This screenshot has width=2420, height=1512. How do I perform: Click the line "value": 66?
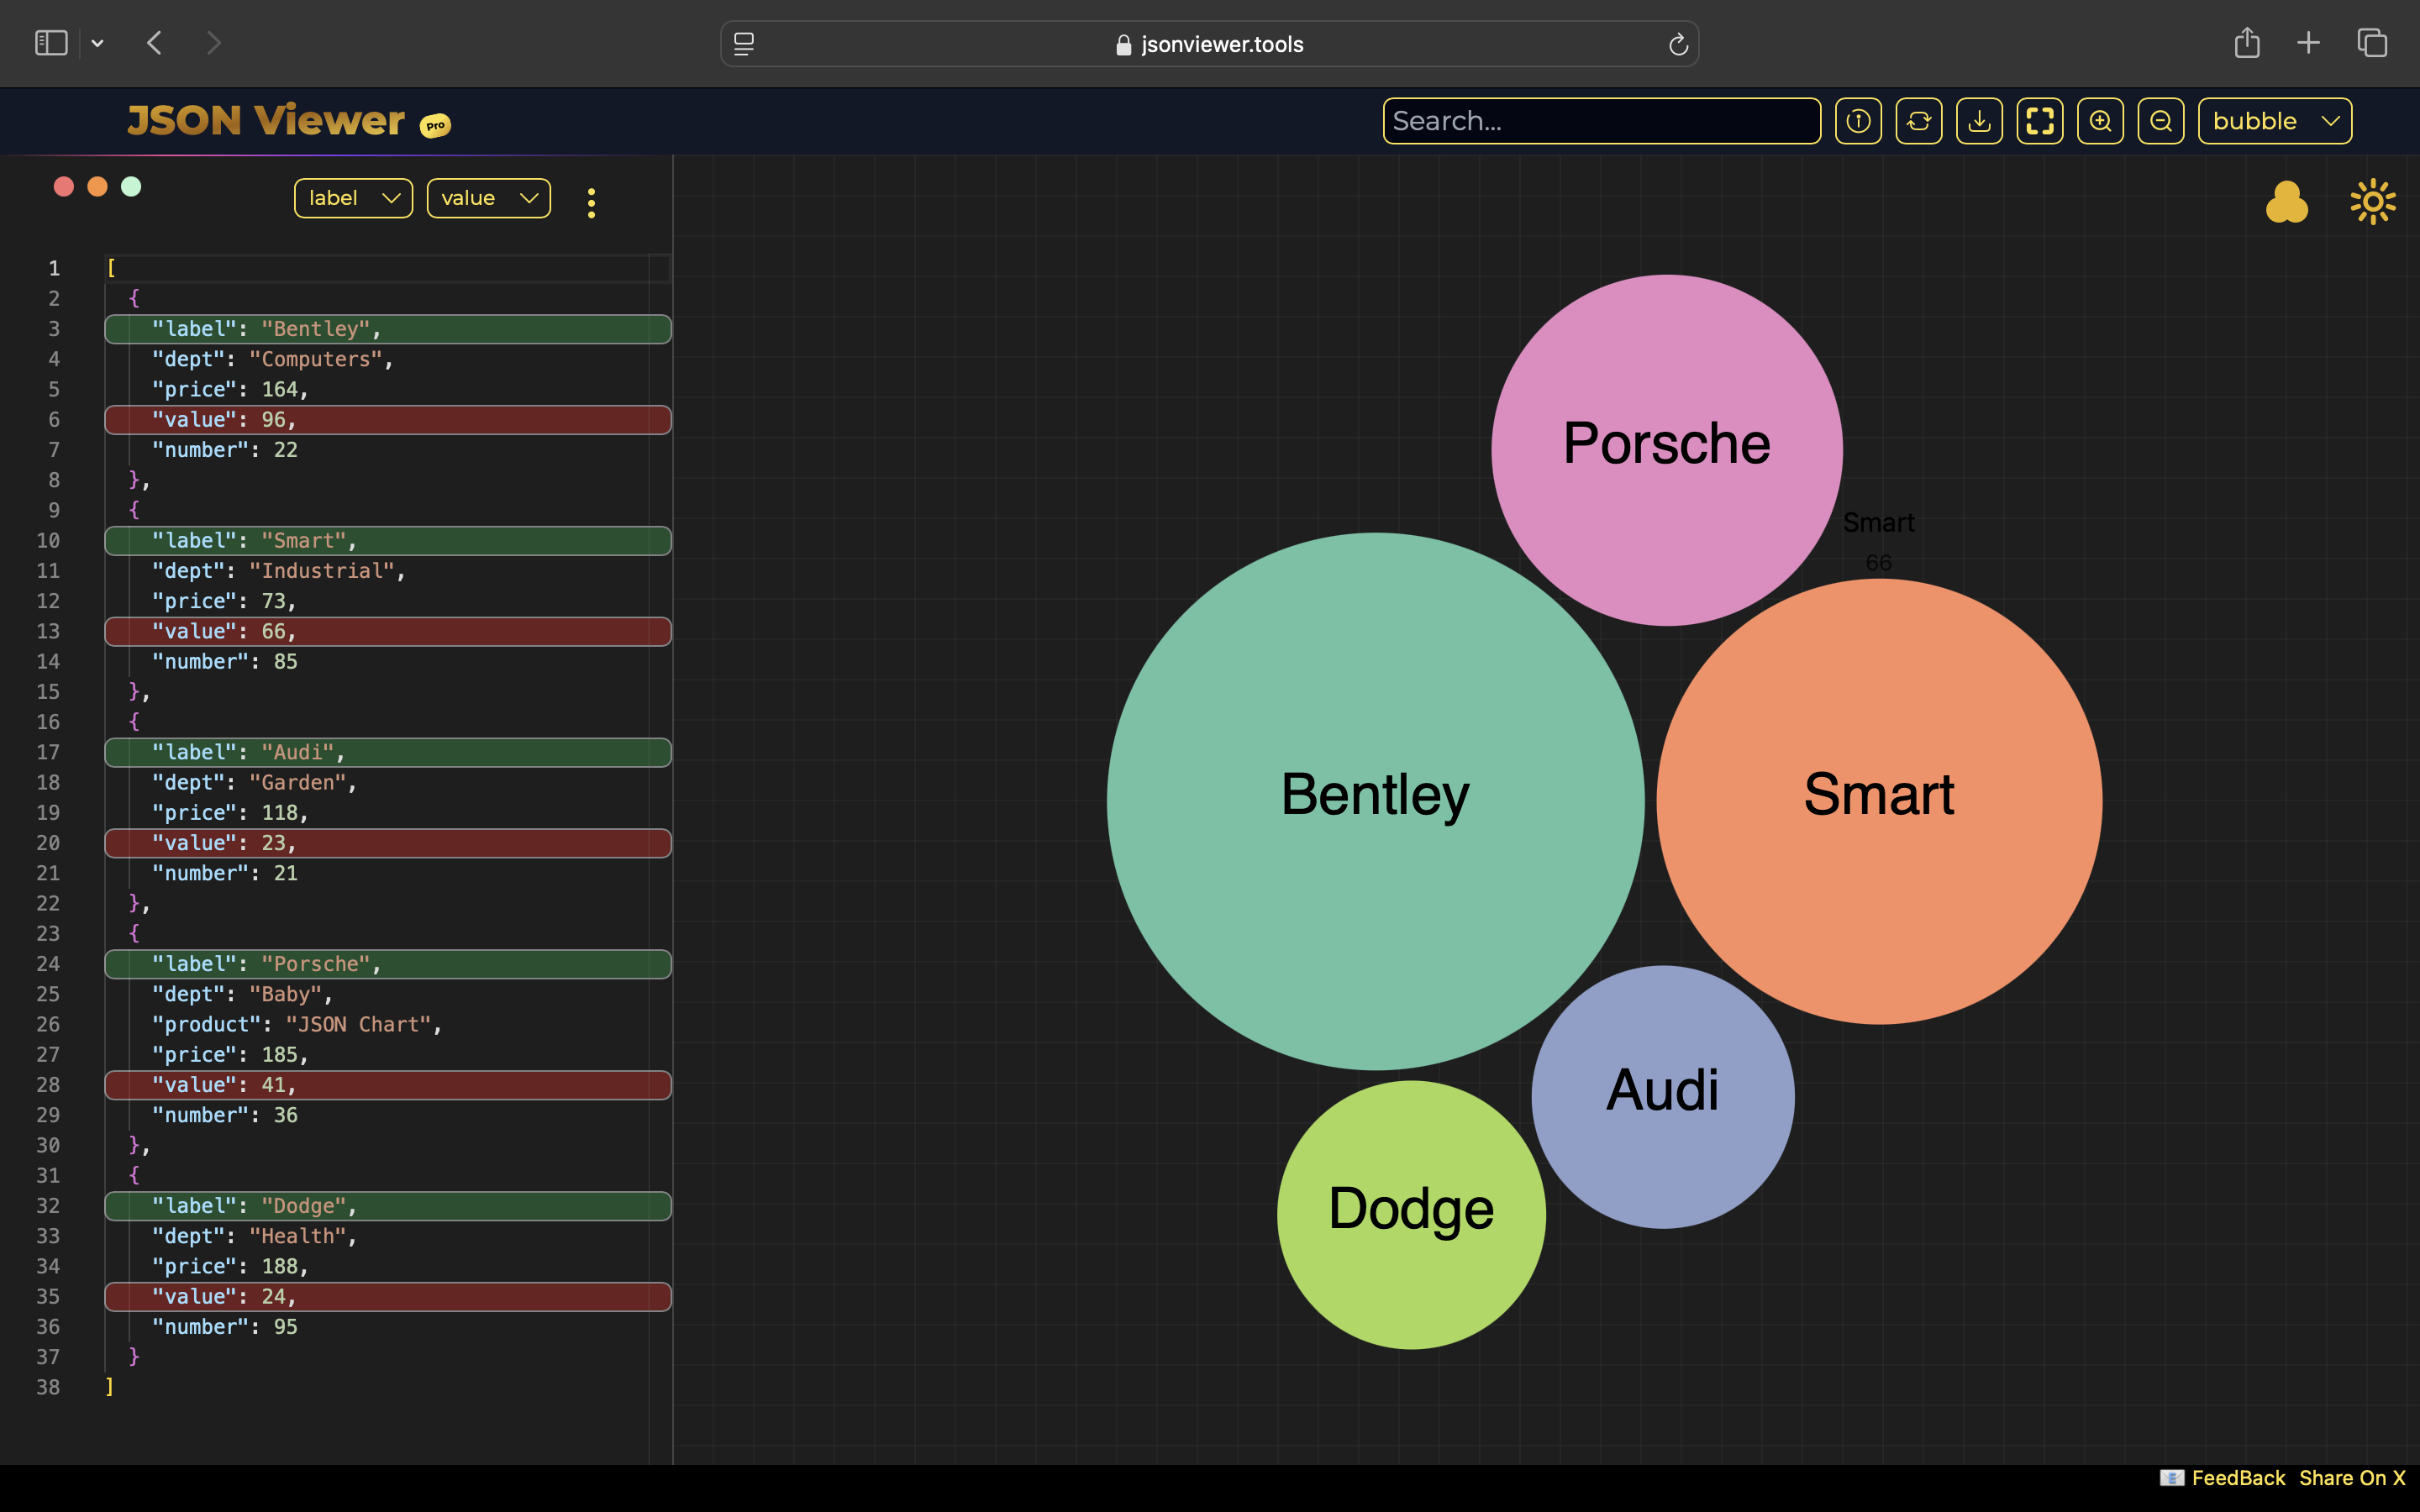(x=388, y=632)
